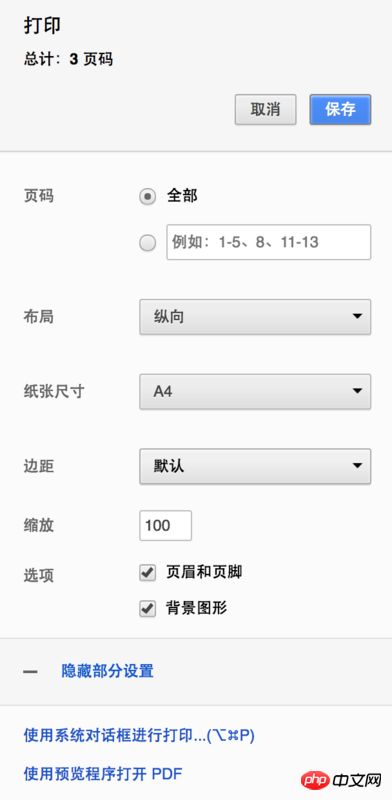Click the blue 保存 button
Screen dimensions: 392x800
[x=340, y=110]
